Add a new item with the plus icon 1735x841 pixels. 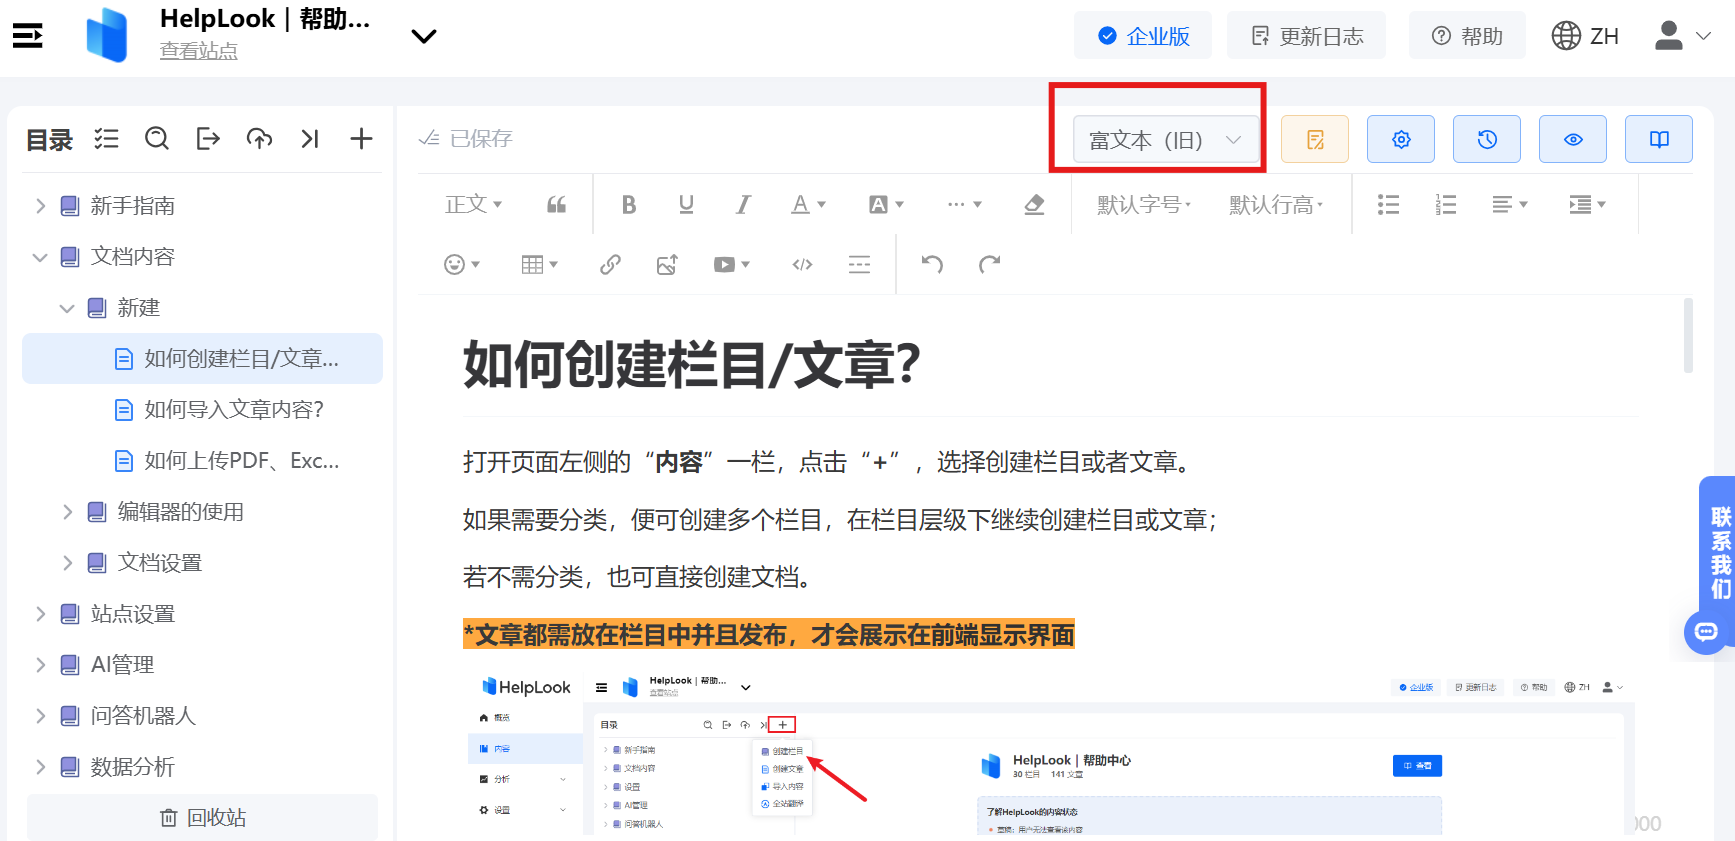[x=361, y=139]
